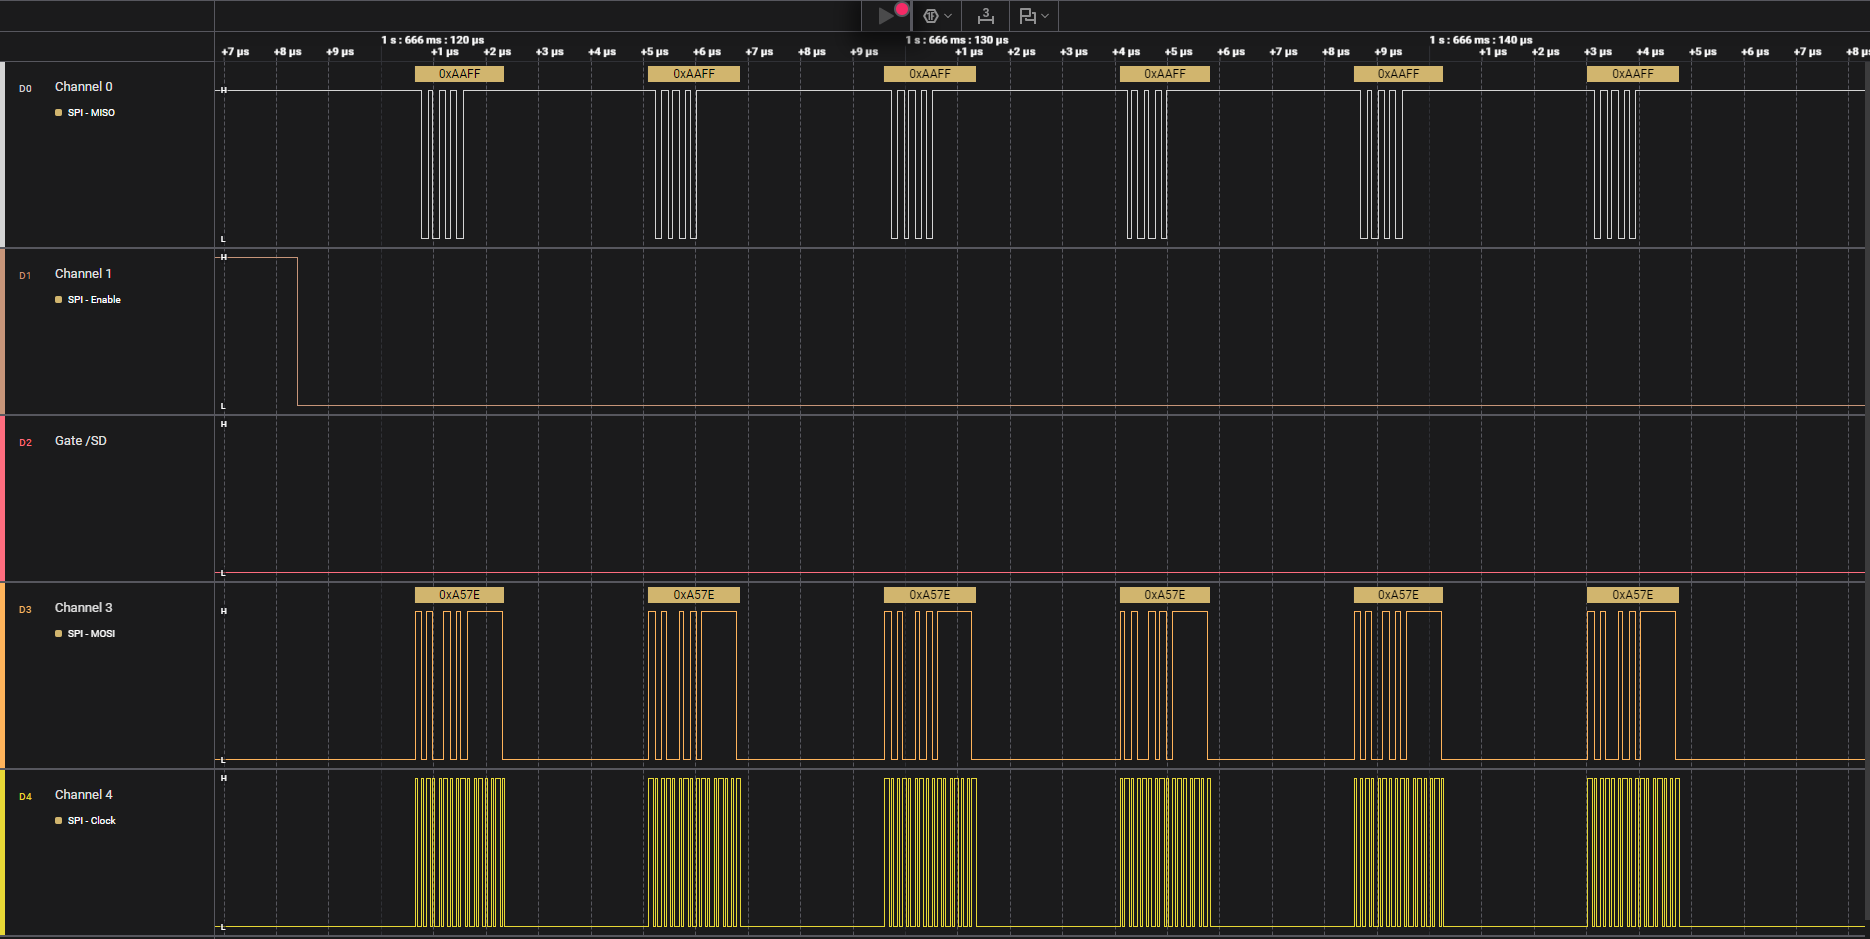Click the Channel 1 color bar
Image resolution: width=1870 pixels, height=939 pixels.
tap(3, 331)
